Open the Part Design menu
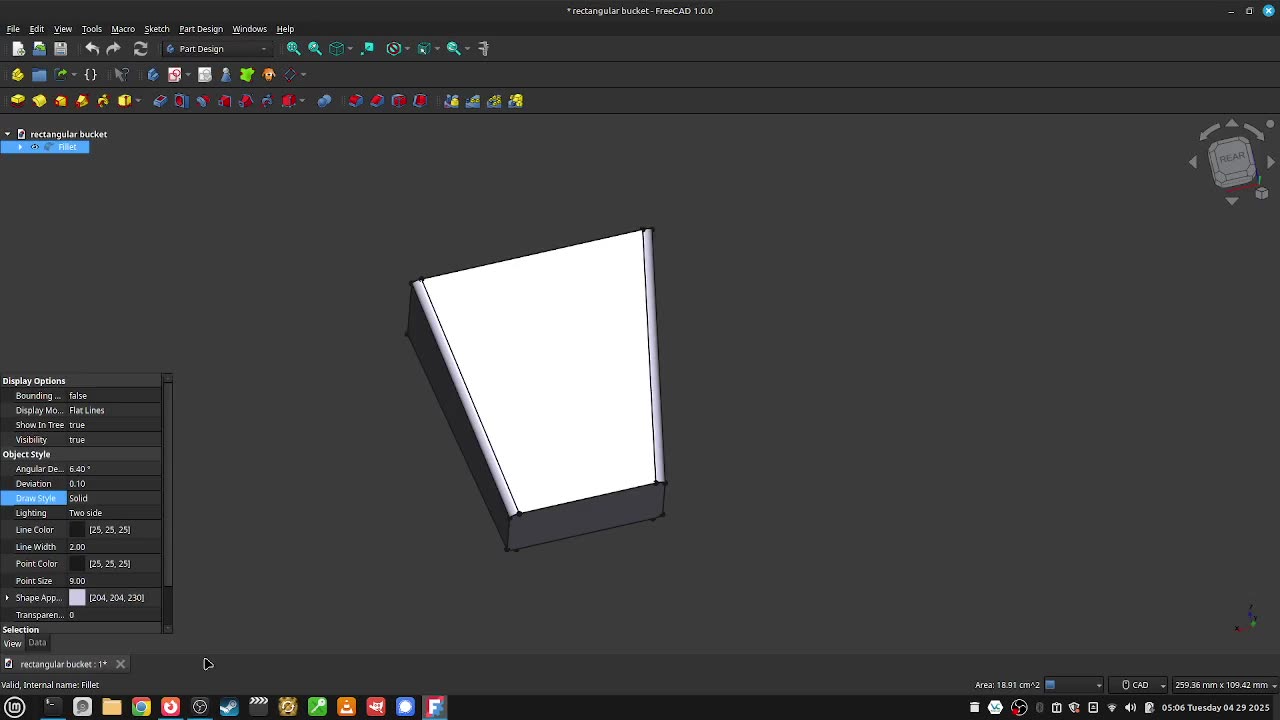 tap(201, 29)
